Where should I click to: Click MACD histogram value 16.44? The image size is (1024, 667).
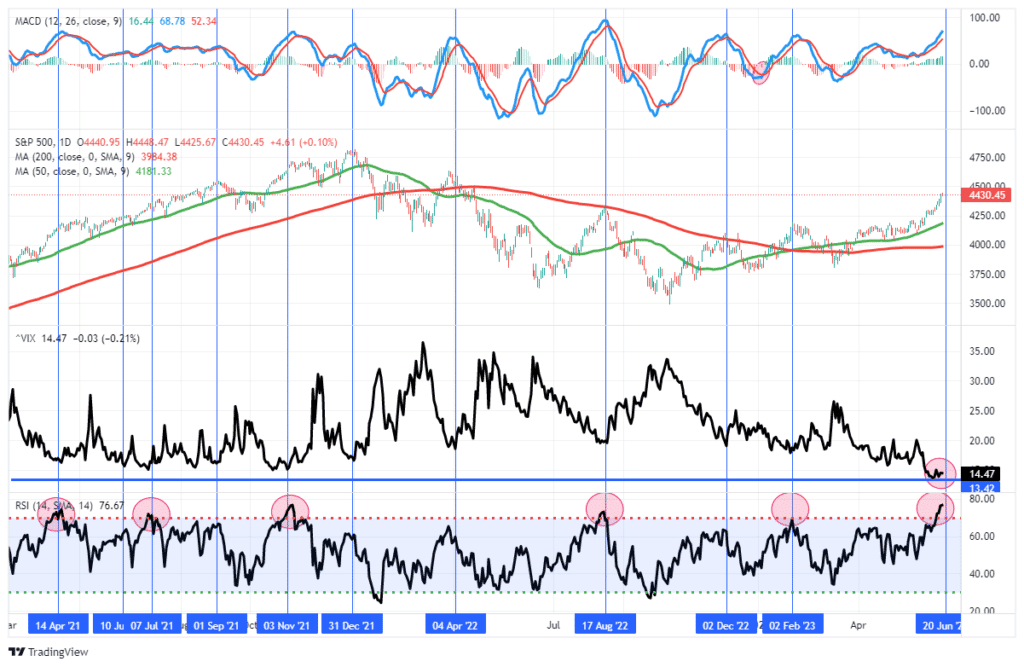coord(142,21)
